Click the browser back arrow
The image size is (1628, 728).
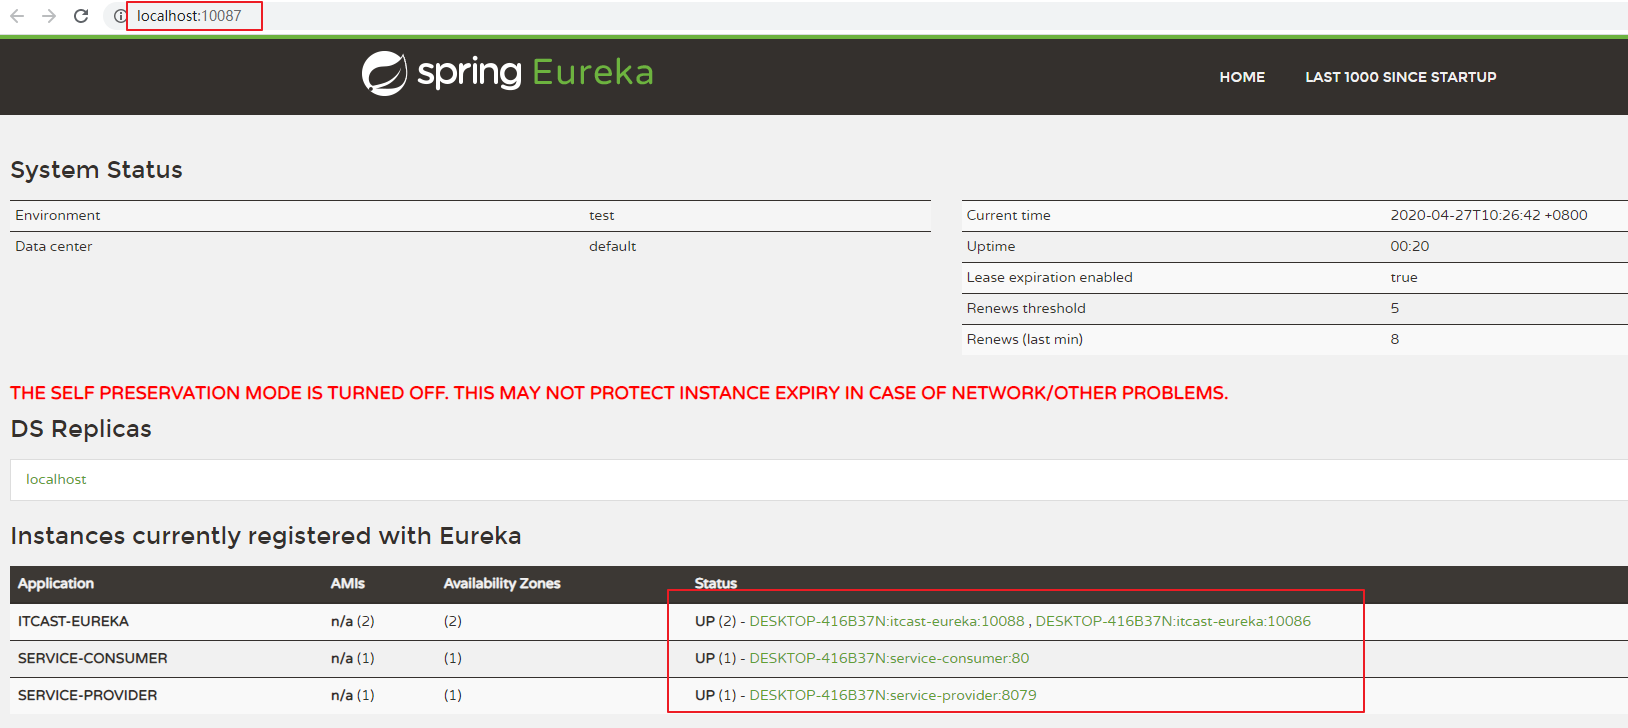click(17, 16)
